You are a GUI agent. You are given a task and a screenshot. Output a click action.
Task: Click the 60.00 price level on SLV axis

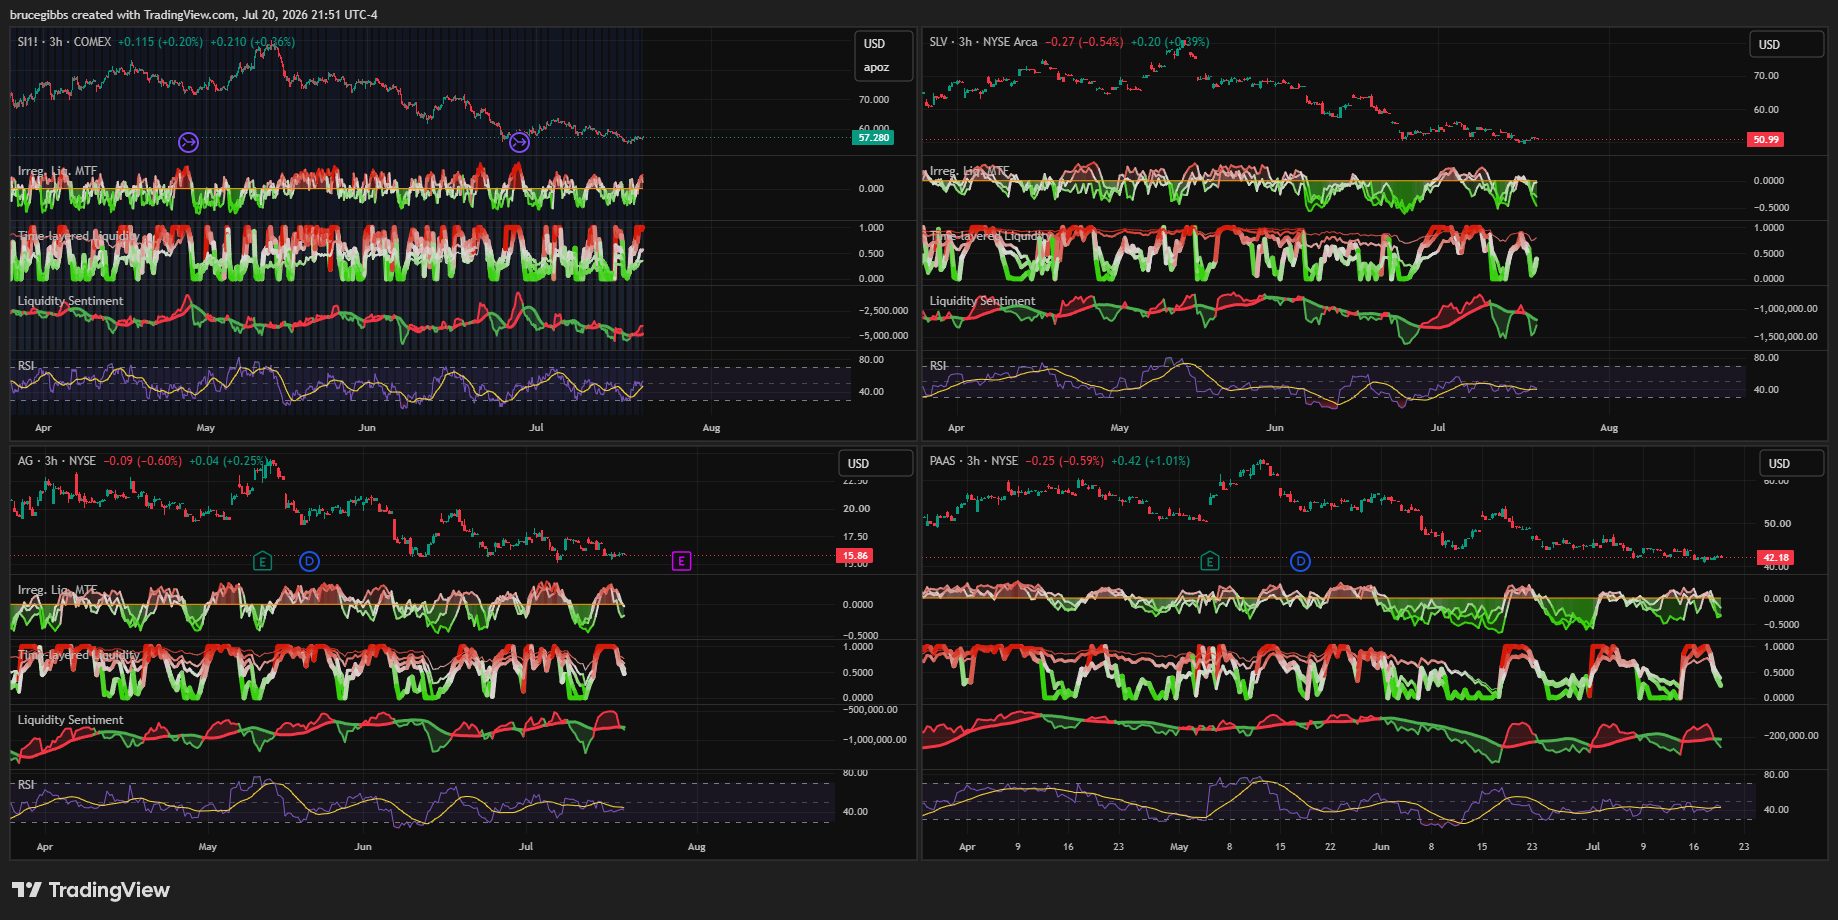point(1766,110)
